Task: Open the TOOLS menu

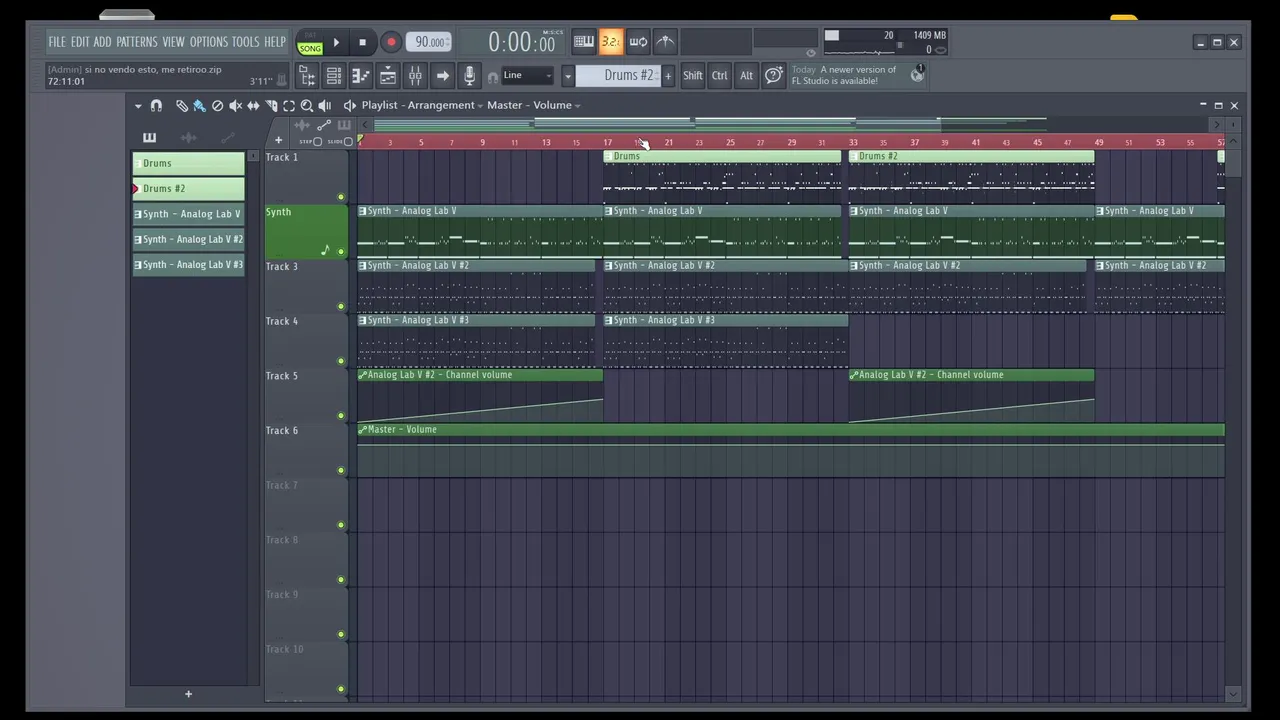Action: point(246,42)
